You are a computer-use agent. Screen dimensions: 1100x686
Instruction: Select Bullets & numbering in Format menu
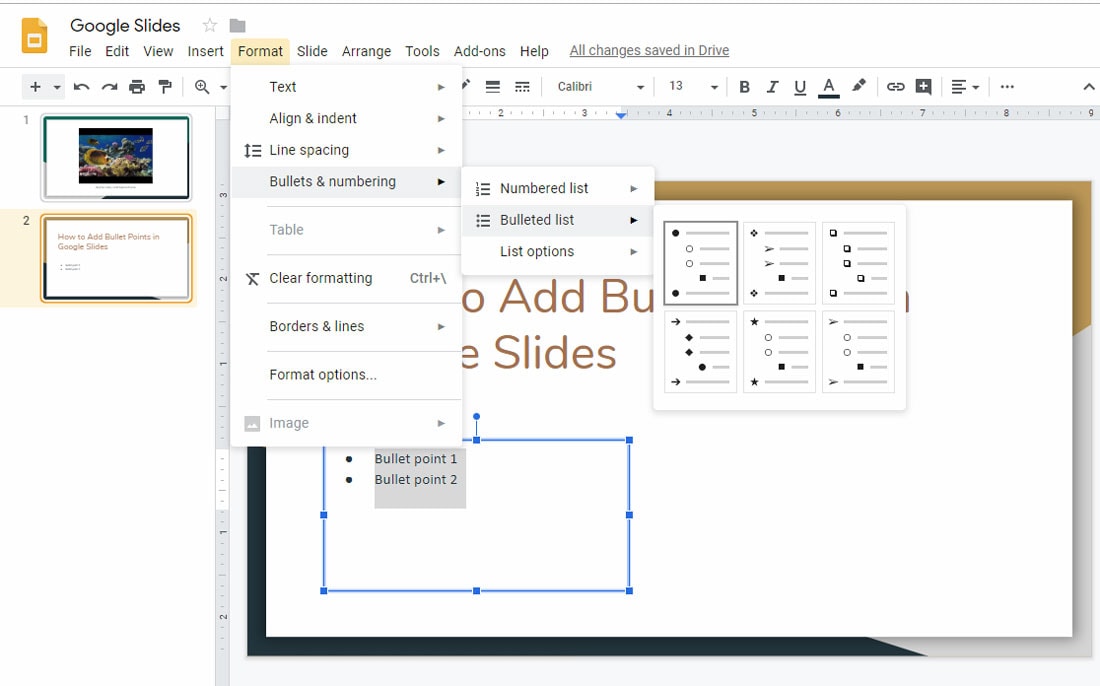(x=347, y=182)
